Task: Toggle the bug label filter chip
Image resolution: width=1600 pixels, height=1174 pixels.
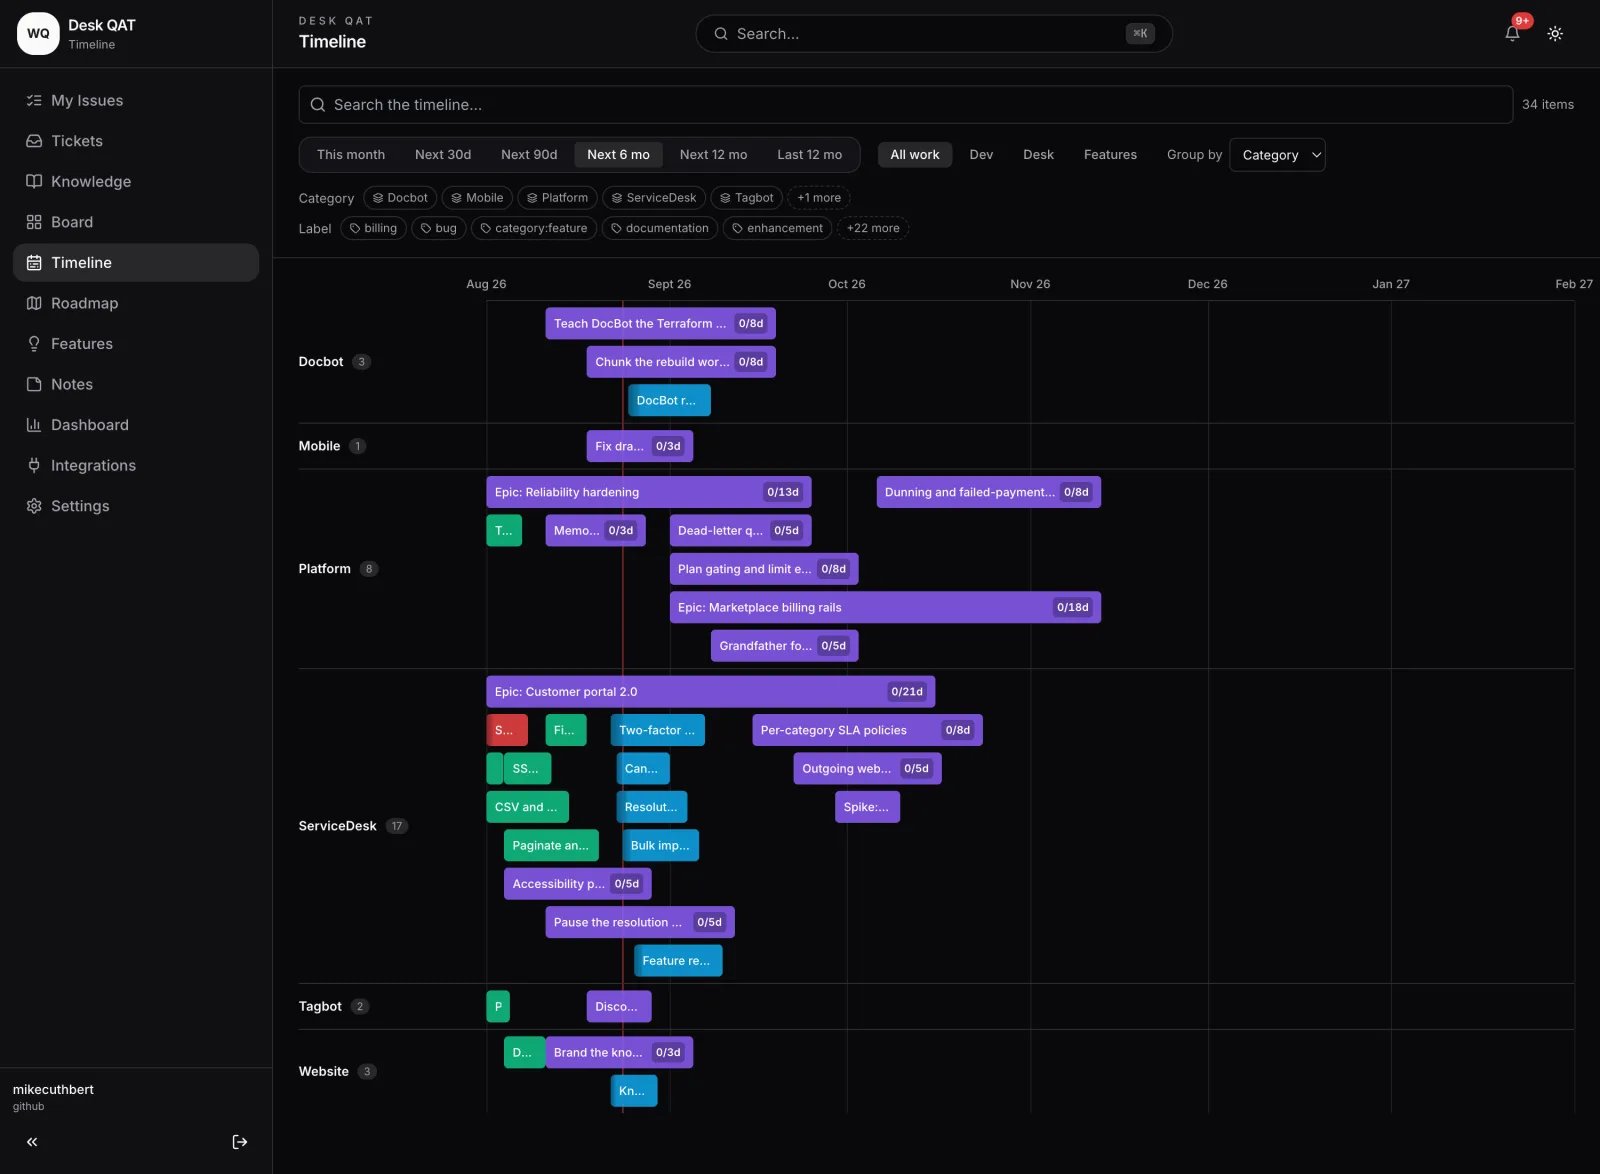Action: [x=438, y=228]
